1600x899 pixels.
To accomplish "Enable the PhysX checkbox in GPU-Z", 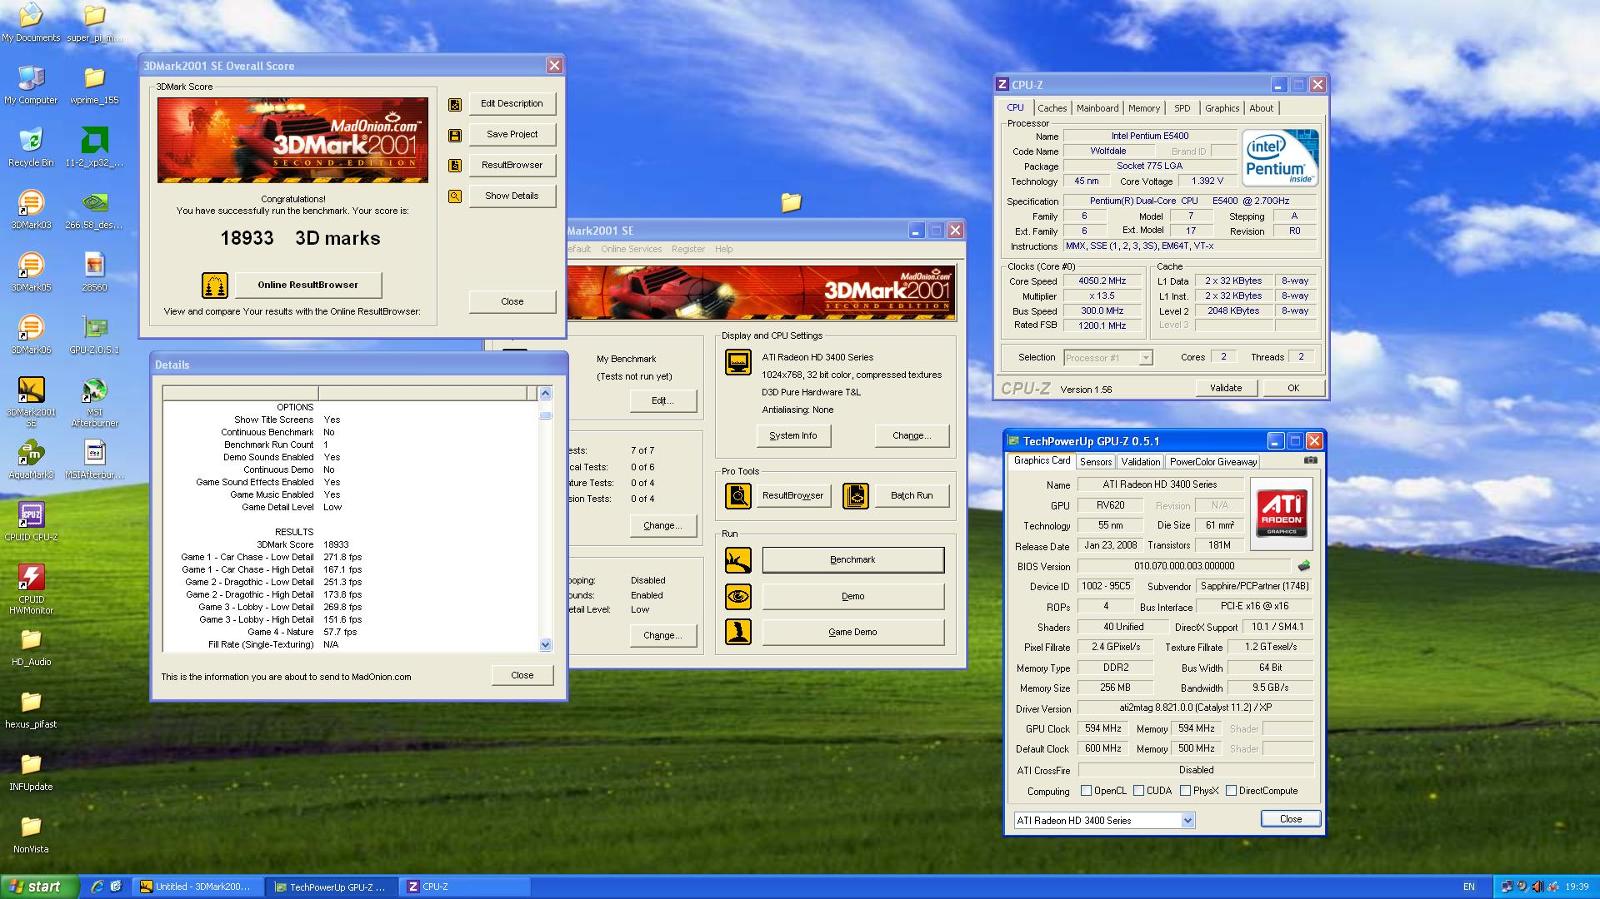I will pyautogui.click(x=1185, y=791).
